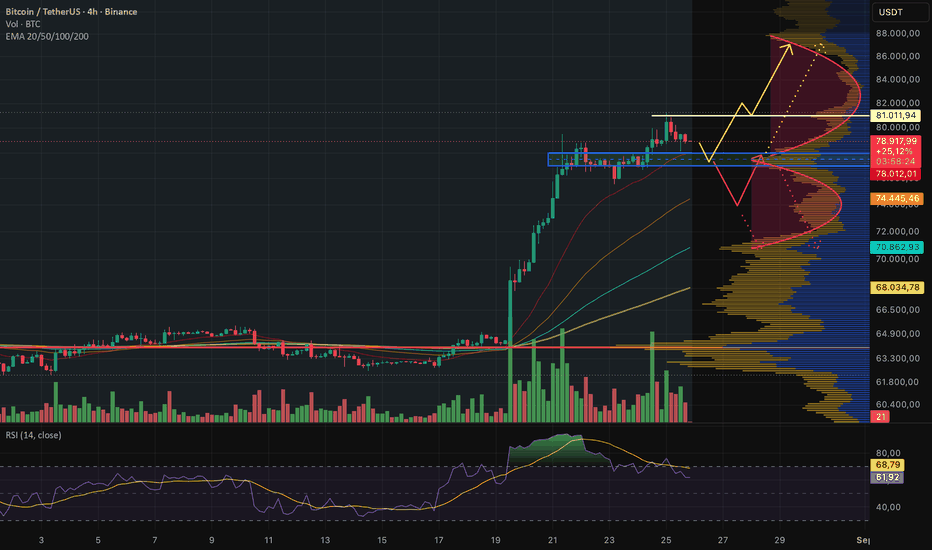This screenshot has width=932, height=550.
Task: Select the Vol · BTC indicator label
Action: pyautogui.click(x=23, y=24)
